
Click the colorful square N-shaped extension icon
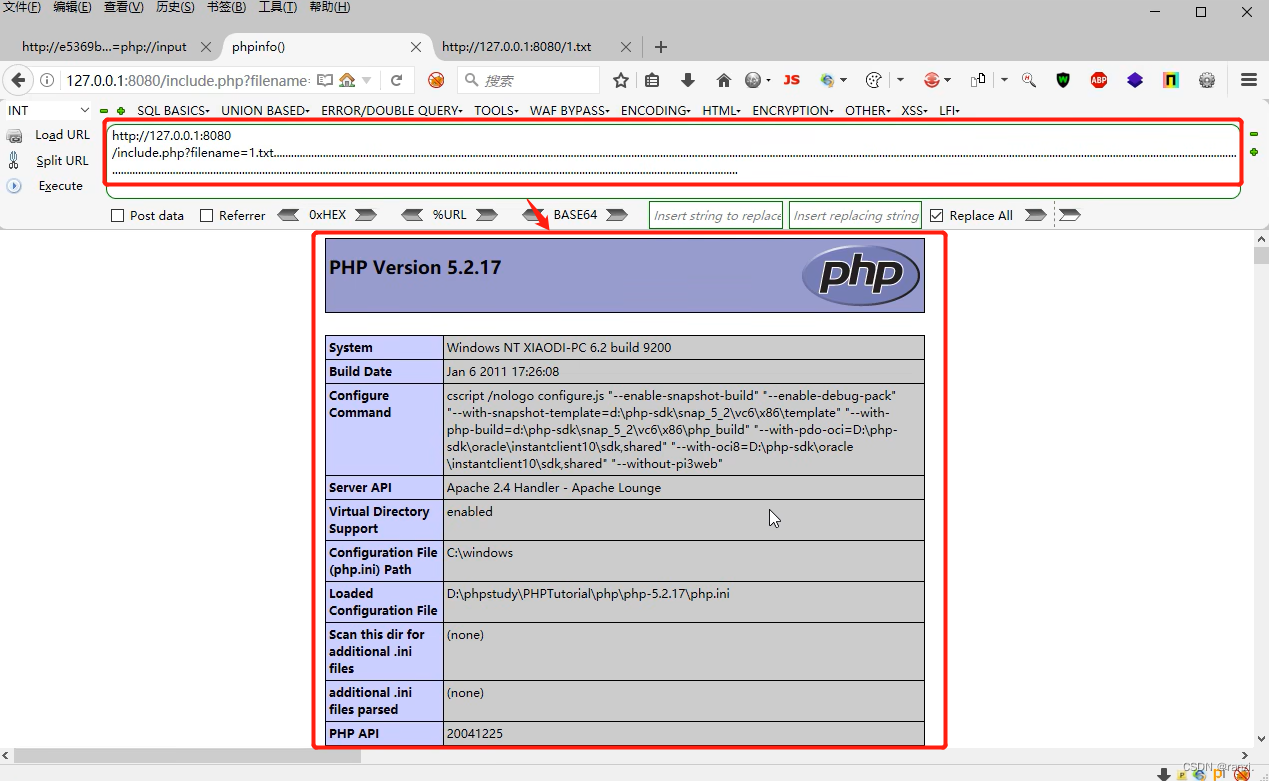pos(1171,80)
